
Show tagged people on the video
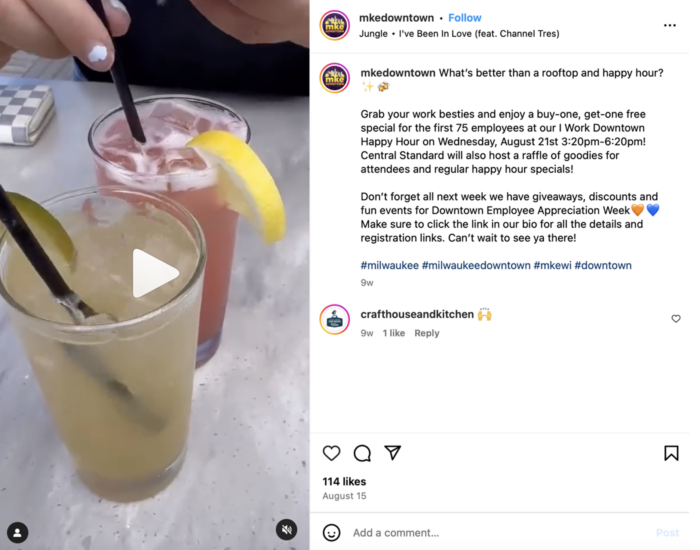click(18, 533)
